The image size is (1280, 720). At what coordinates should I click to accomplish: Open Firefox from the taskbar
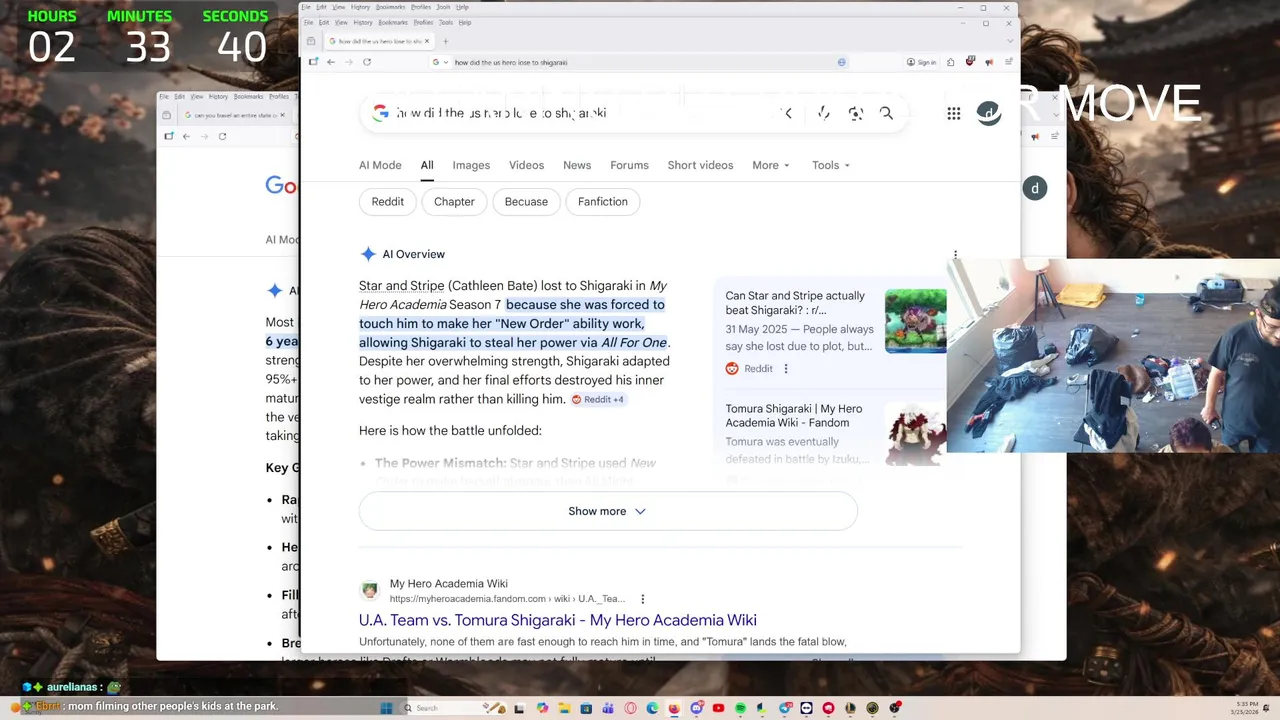coord(674,708)
